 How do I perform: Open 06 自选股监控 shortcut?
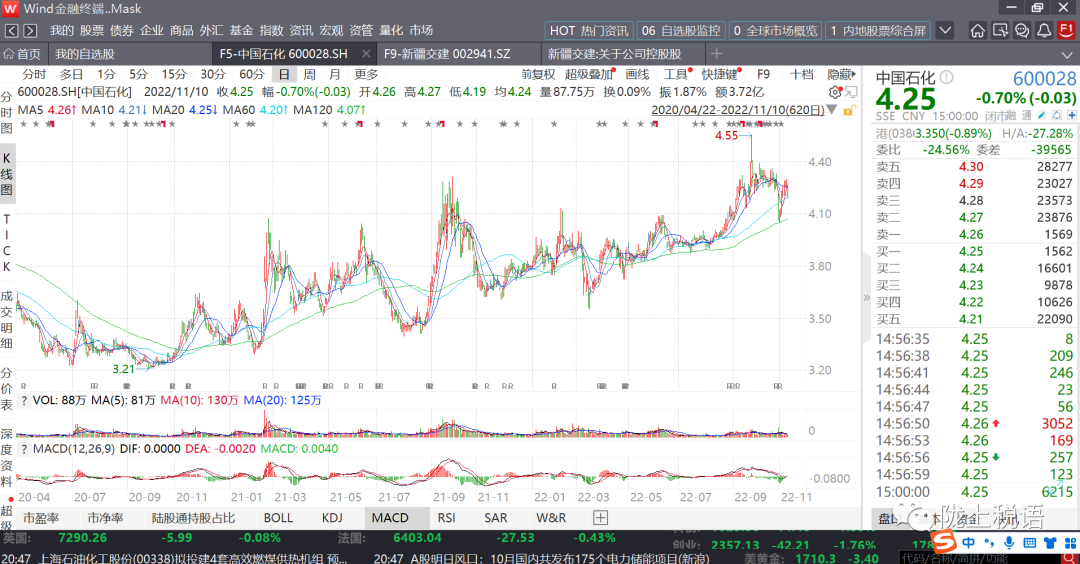coord(681,30)
